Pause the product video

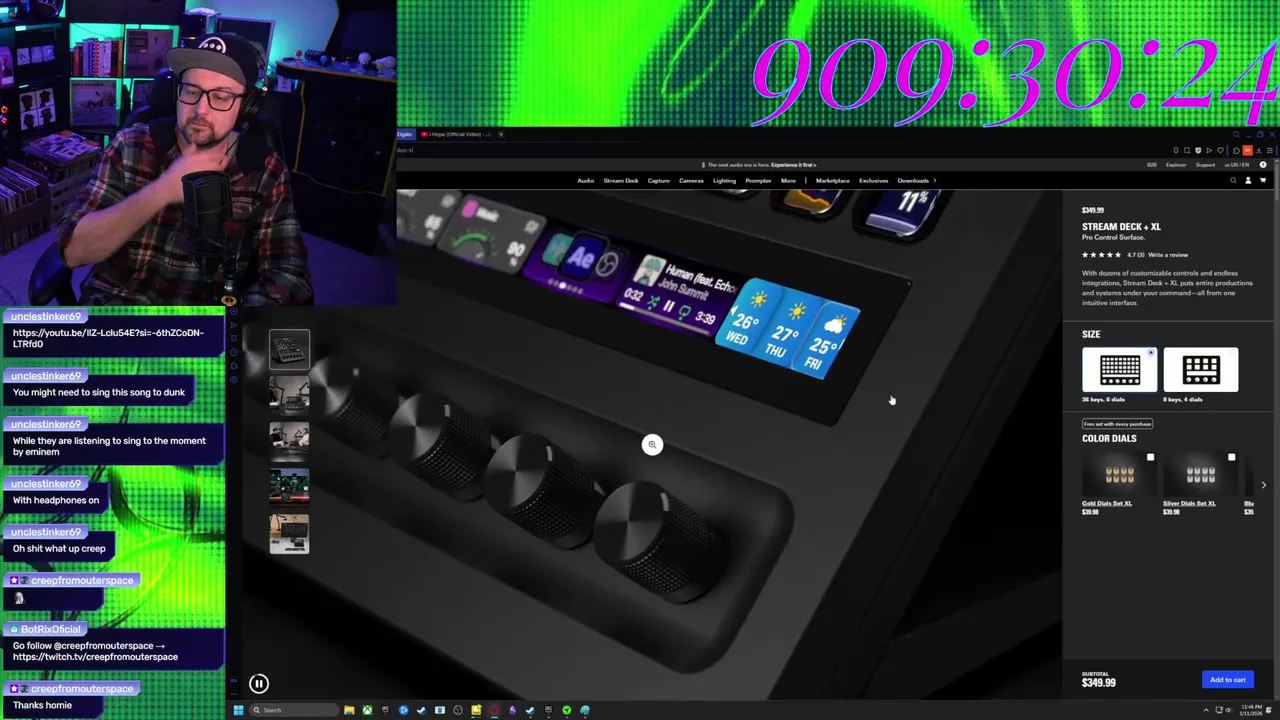click(x=258, y=684)
